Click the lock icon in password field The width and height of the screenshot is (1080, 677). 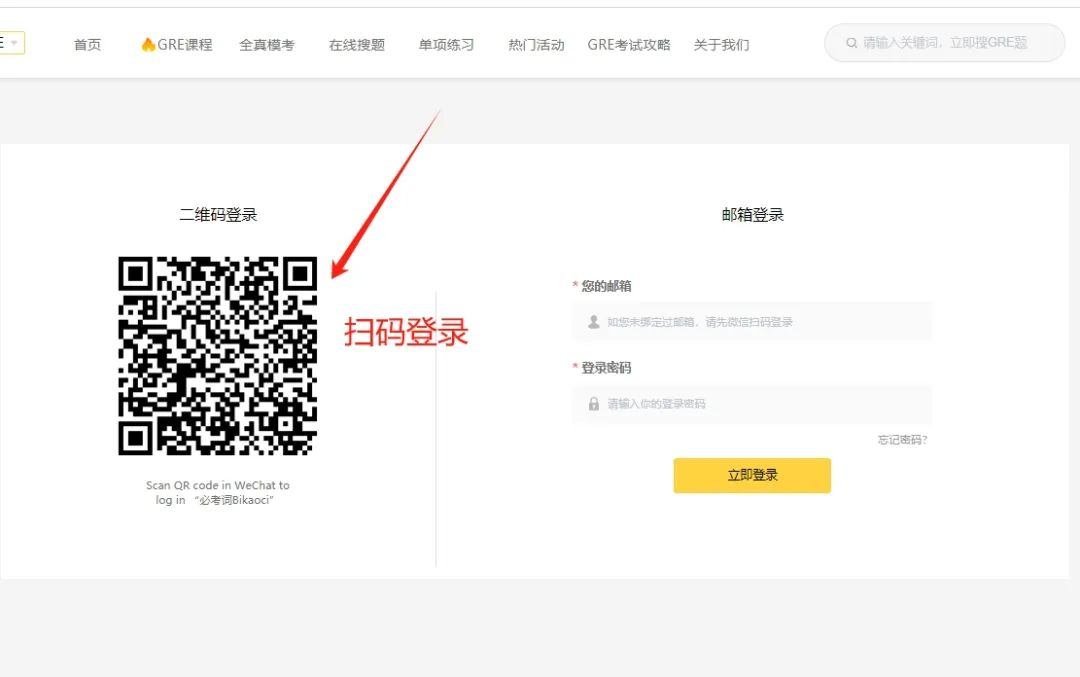pos(594,404)
